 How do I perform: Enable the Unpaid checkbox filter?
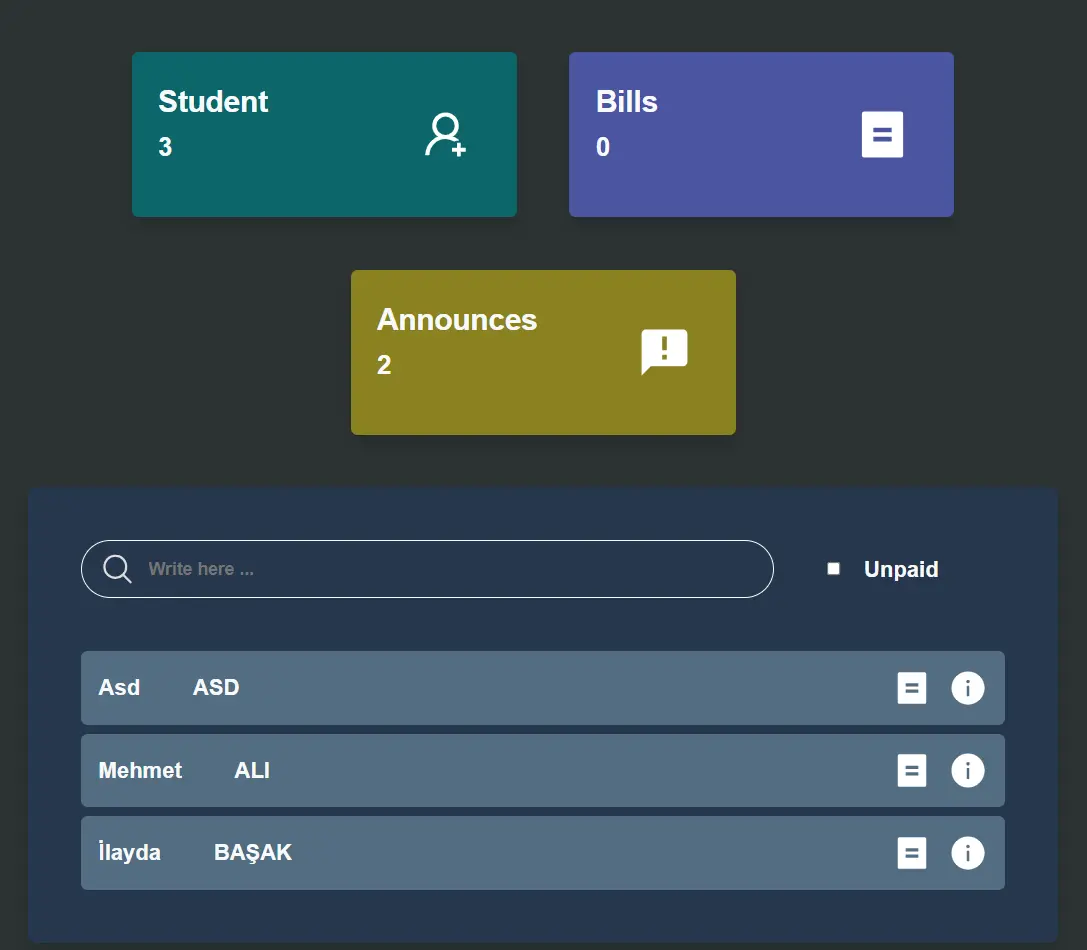pyautogui.click(x=833, y=569)
